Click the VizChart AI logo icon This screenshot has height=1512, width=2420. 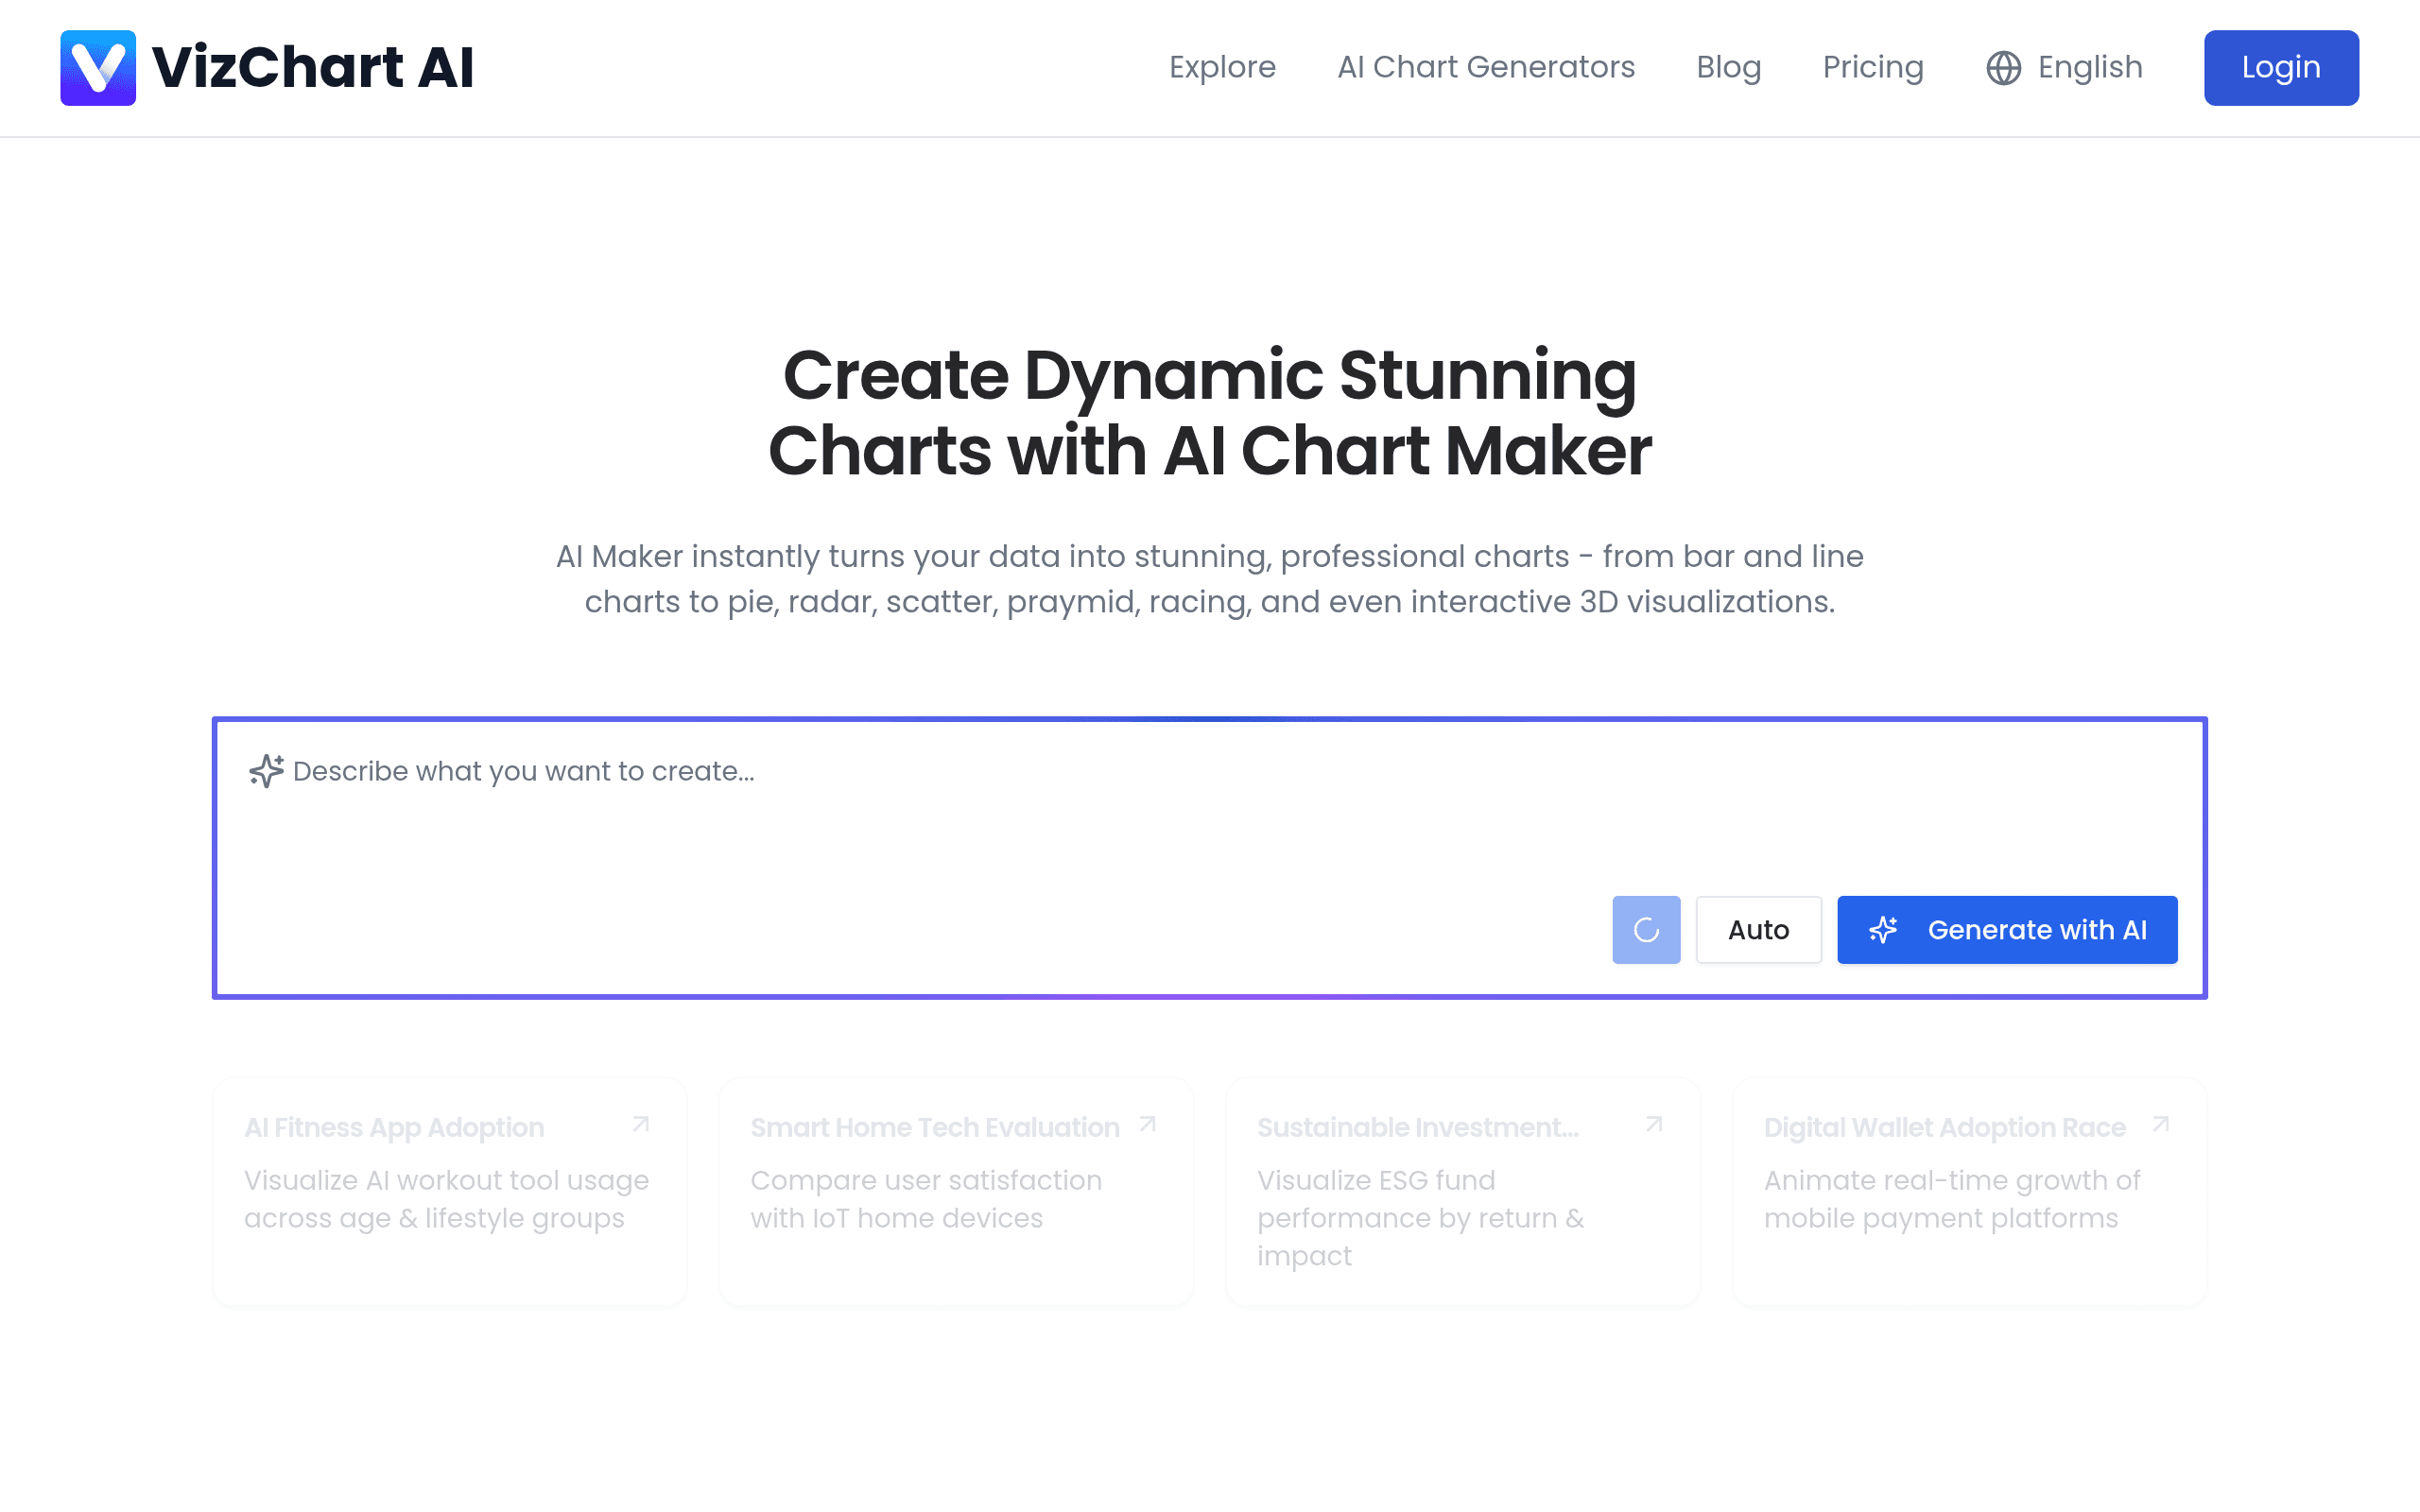pyautogui.click(x=98, y=68)
